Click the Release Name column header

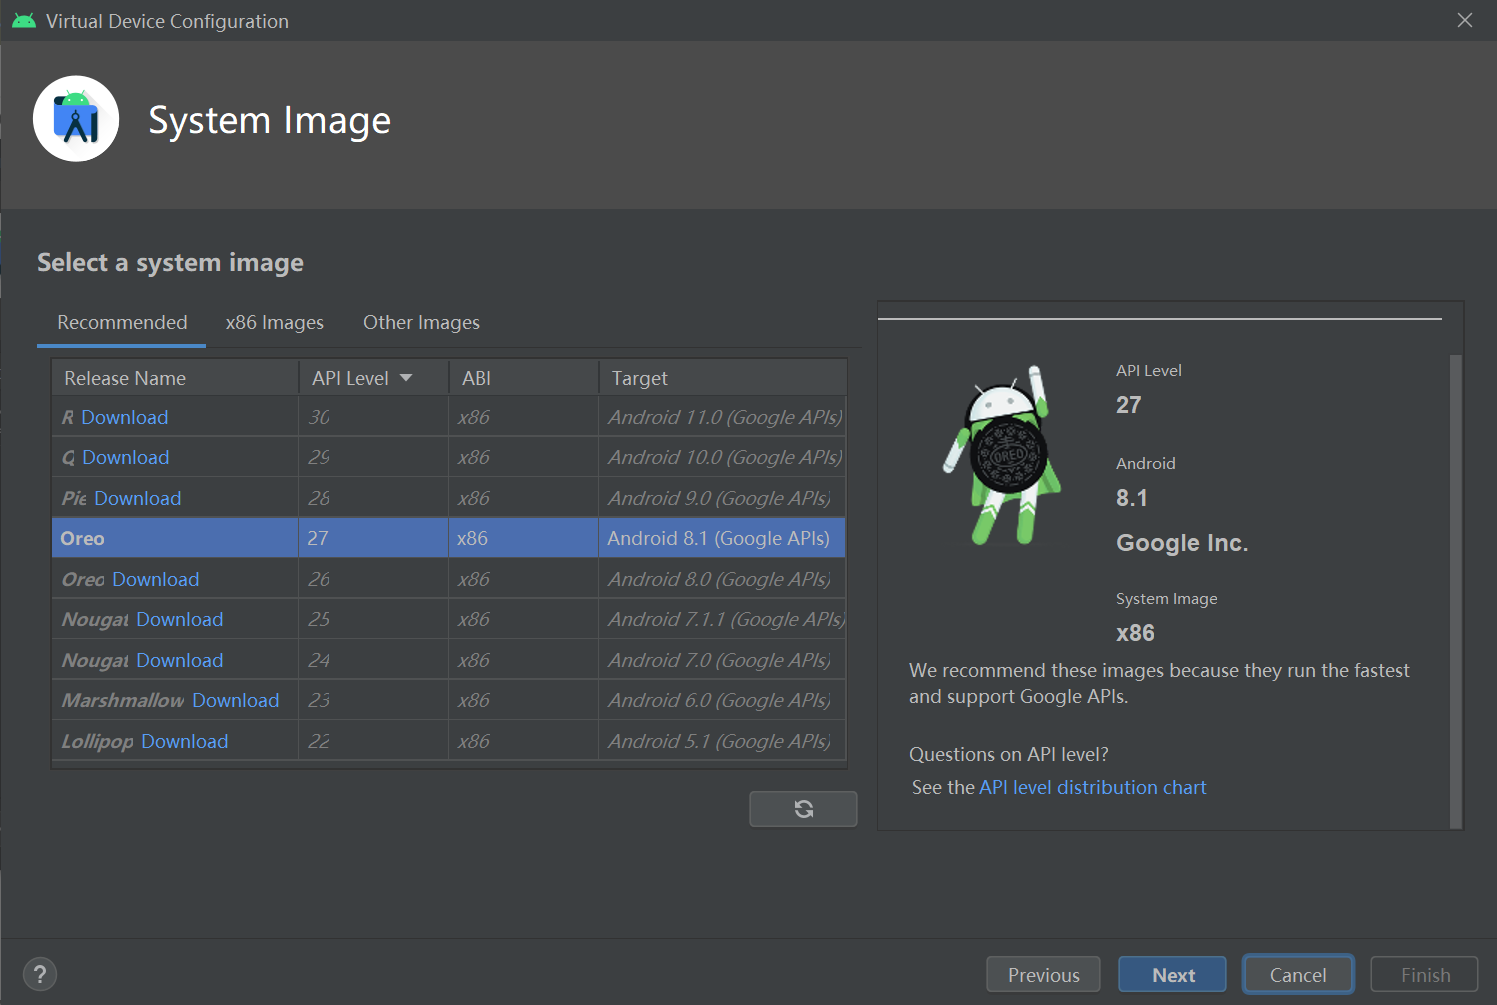pos(175,378)
